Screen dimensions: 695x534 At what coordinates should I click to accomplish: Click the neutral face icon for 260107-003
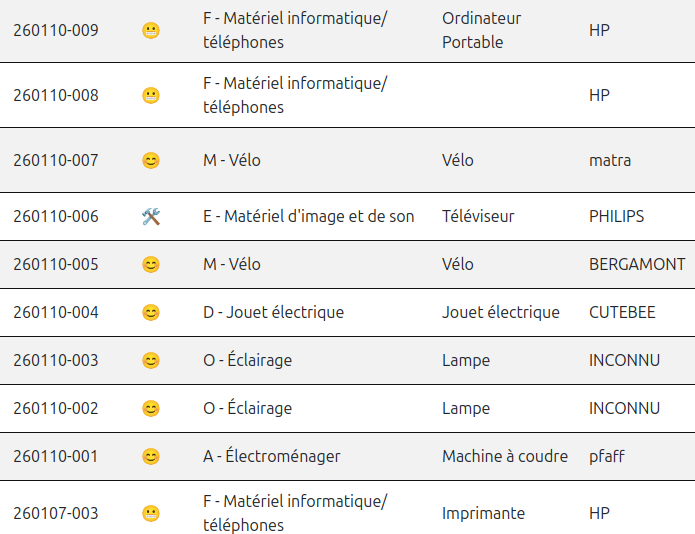[x=151, y=513]
